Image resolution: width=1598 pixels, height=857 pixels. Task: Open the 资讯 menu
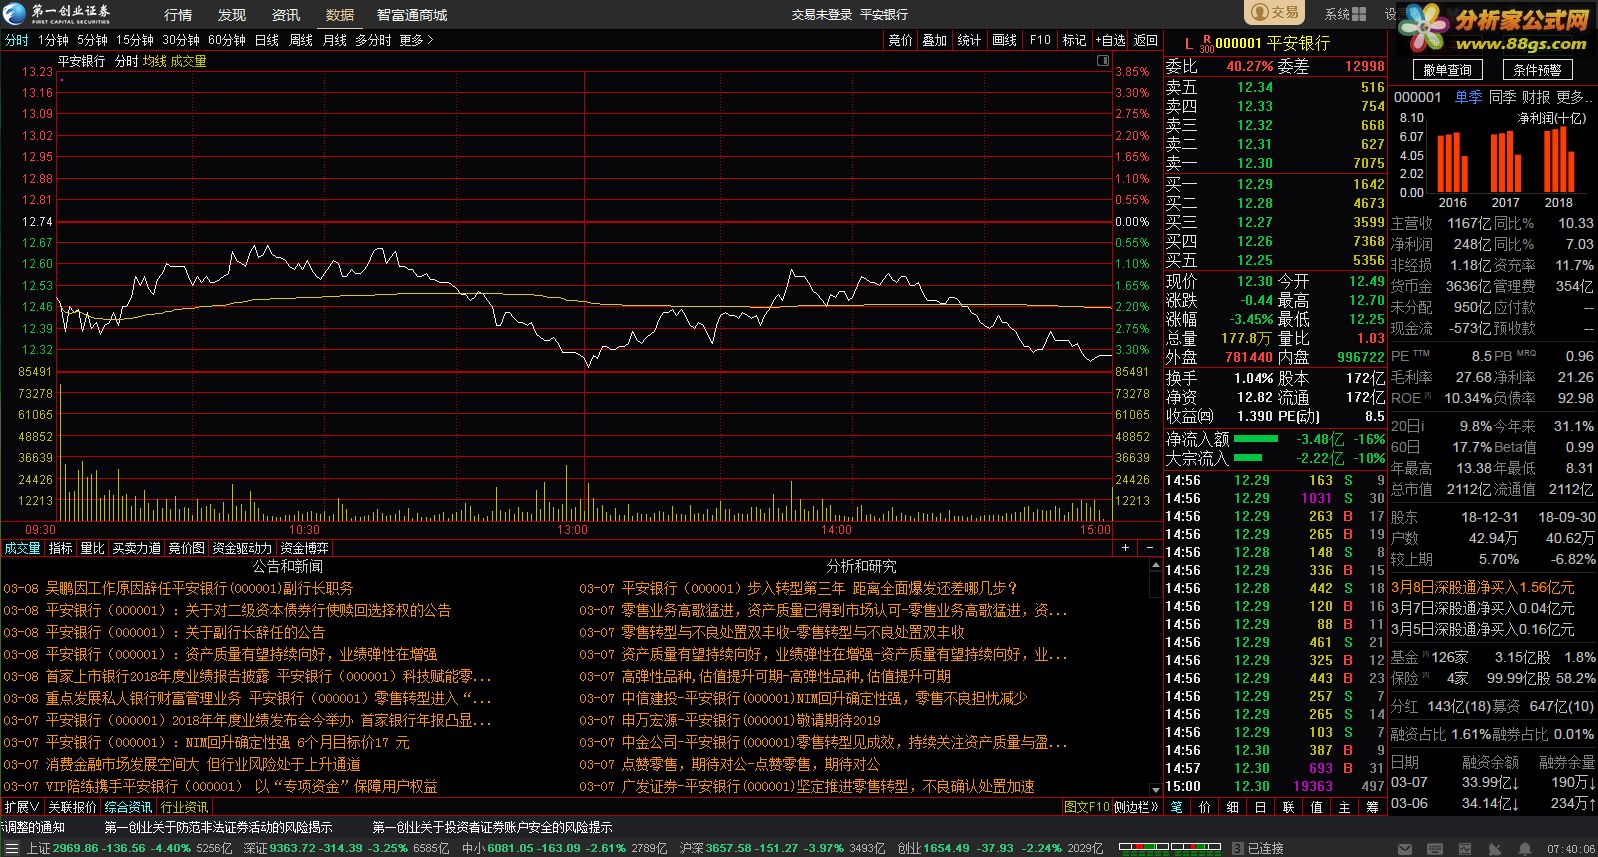(286, 15)
